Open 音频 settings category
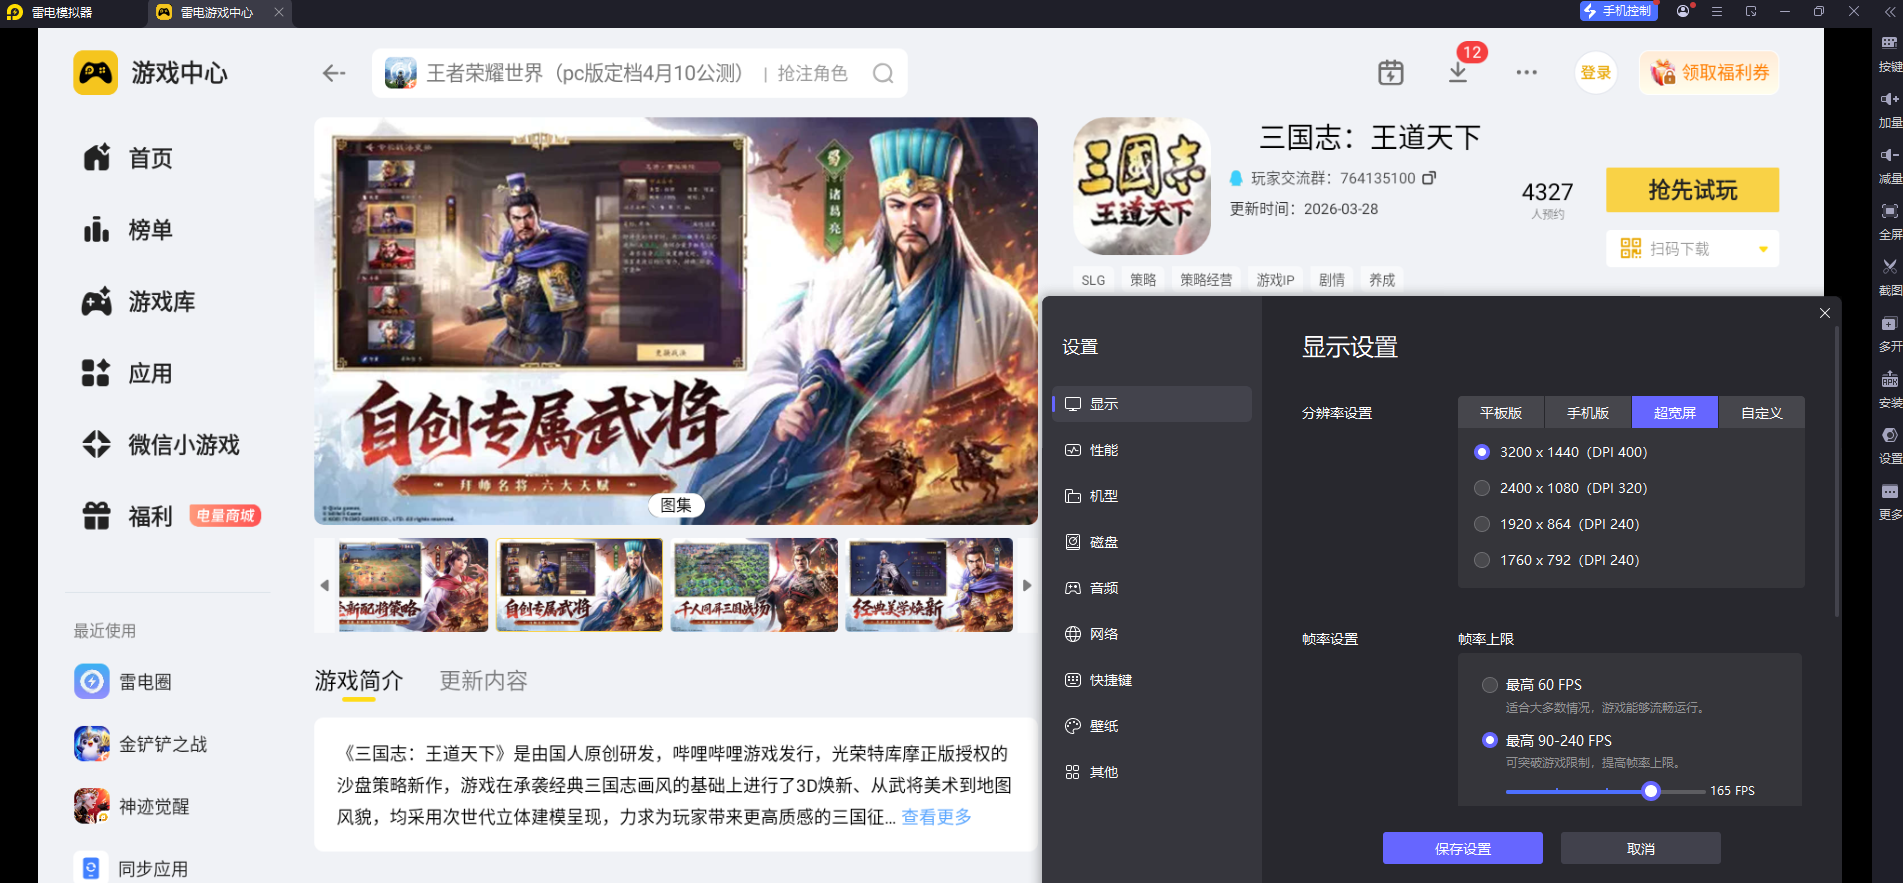This screenshot has height=883, width=1903. click(1152, 588)
